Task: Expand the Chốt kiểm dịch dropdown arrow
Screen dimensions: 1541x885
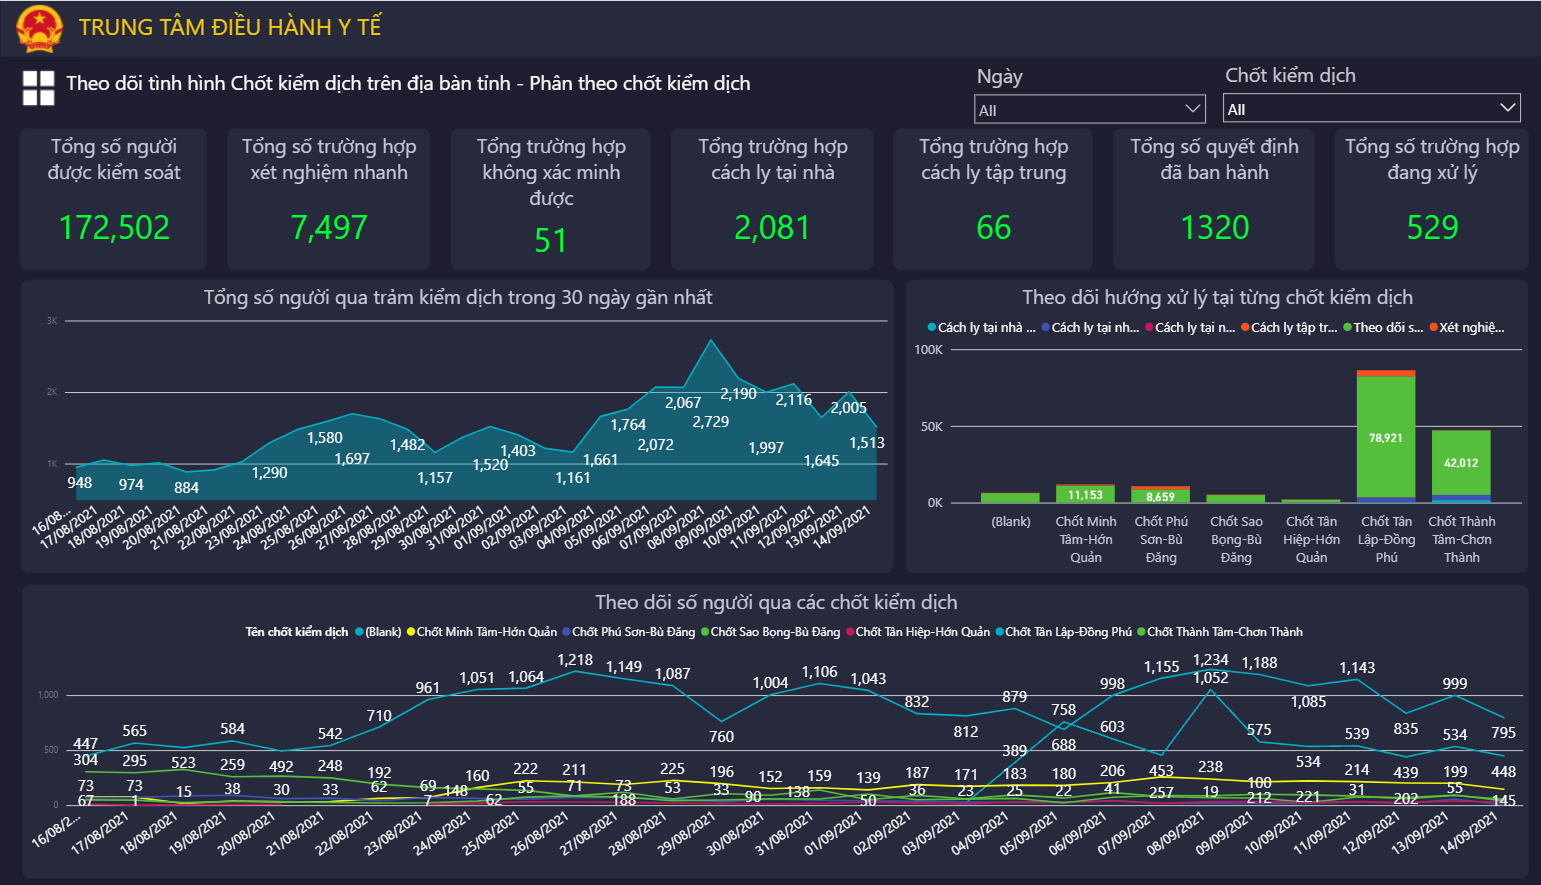Action: click(1507, 108)
